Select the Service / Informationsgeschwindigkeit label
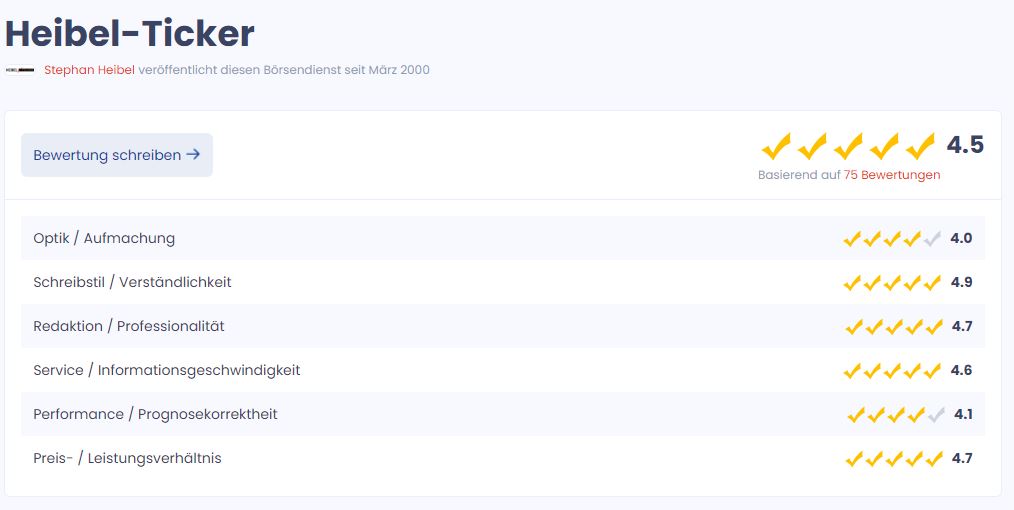The image size is (1014, 510). [167, 370]
